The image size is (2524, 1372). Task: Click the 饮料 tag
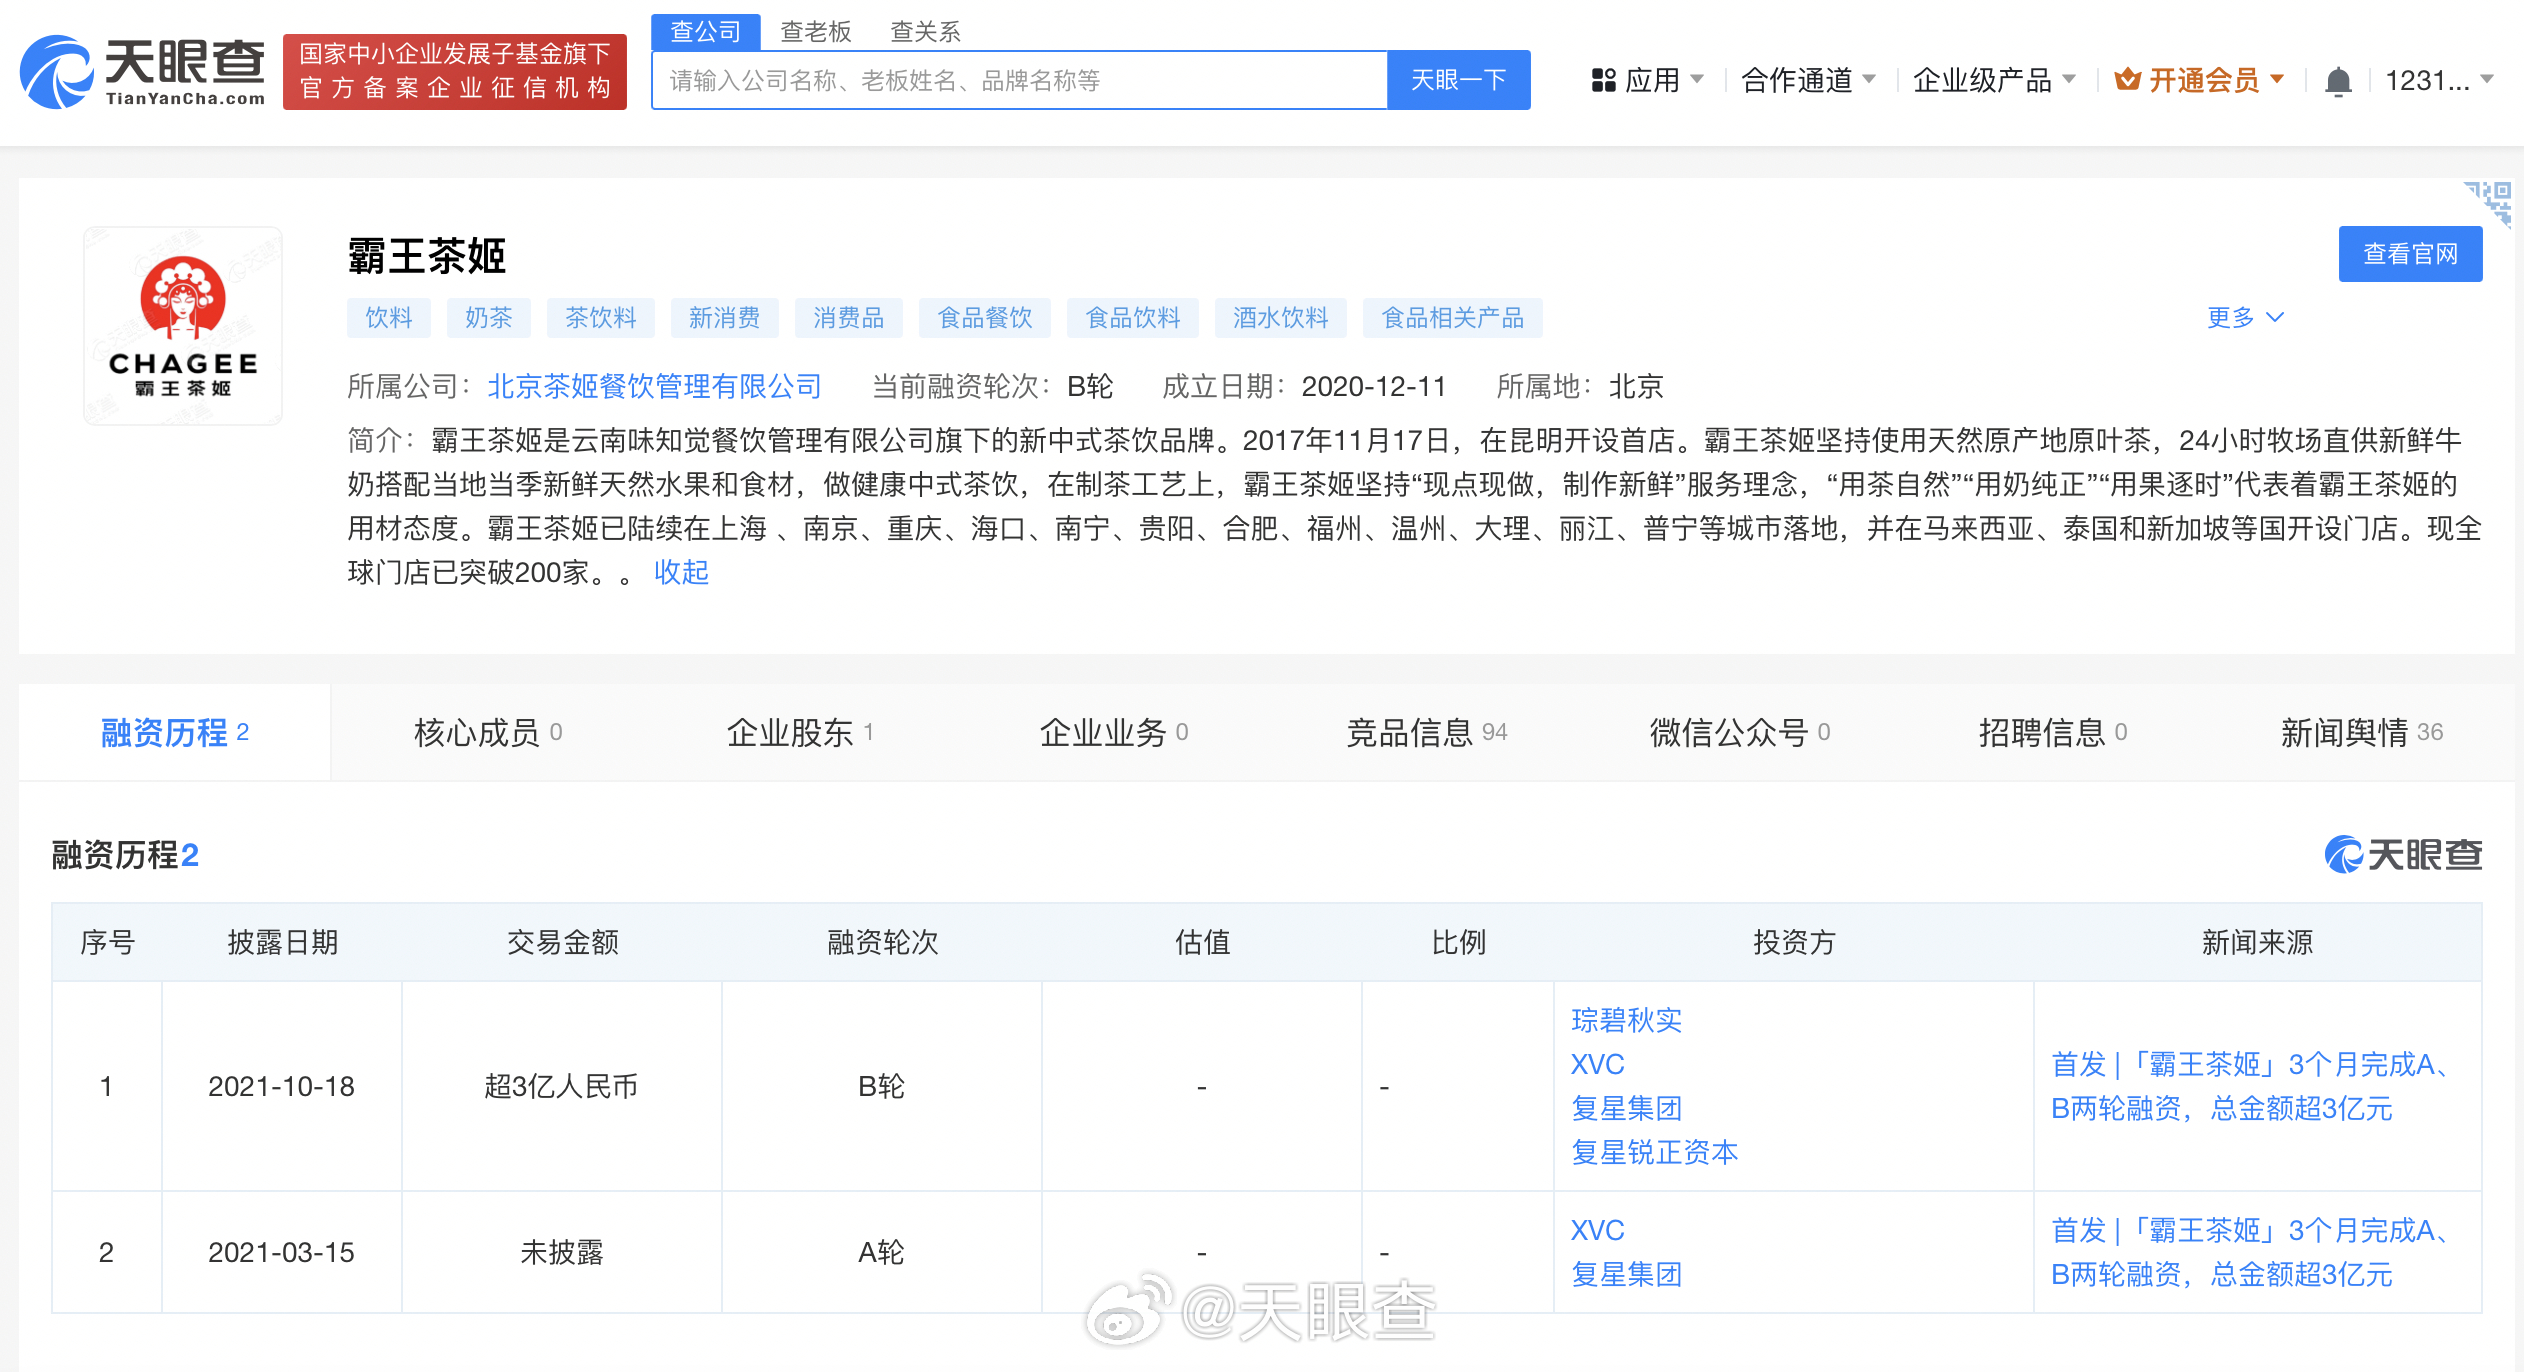click(x=389, y=318)
